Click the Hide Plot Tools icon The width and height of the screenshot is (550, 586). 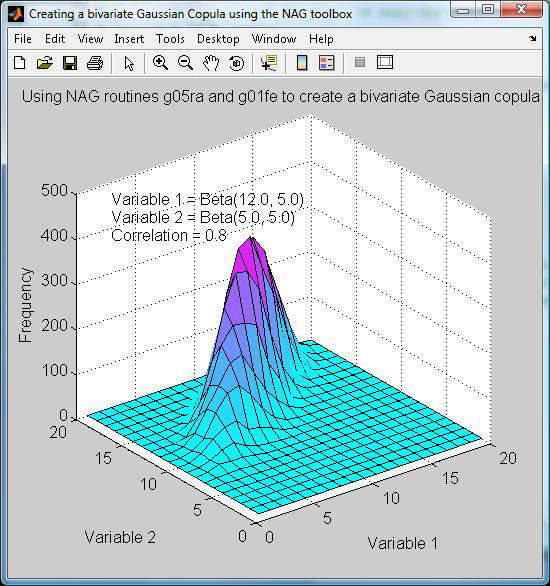(360, 62)
